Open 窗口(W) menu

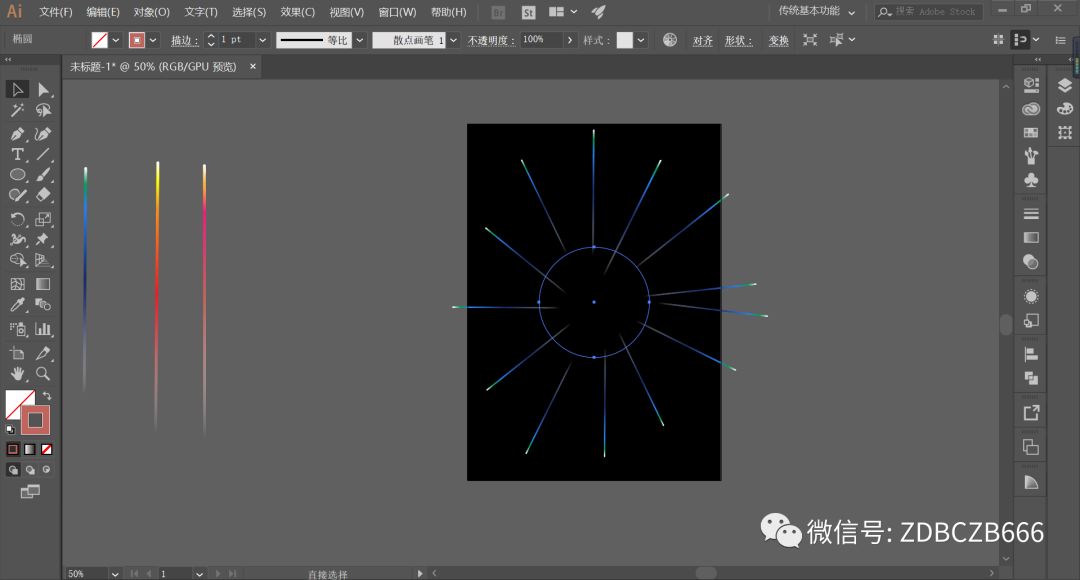(x=397, y=12)
